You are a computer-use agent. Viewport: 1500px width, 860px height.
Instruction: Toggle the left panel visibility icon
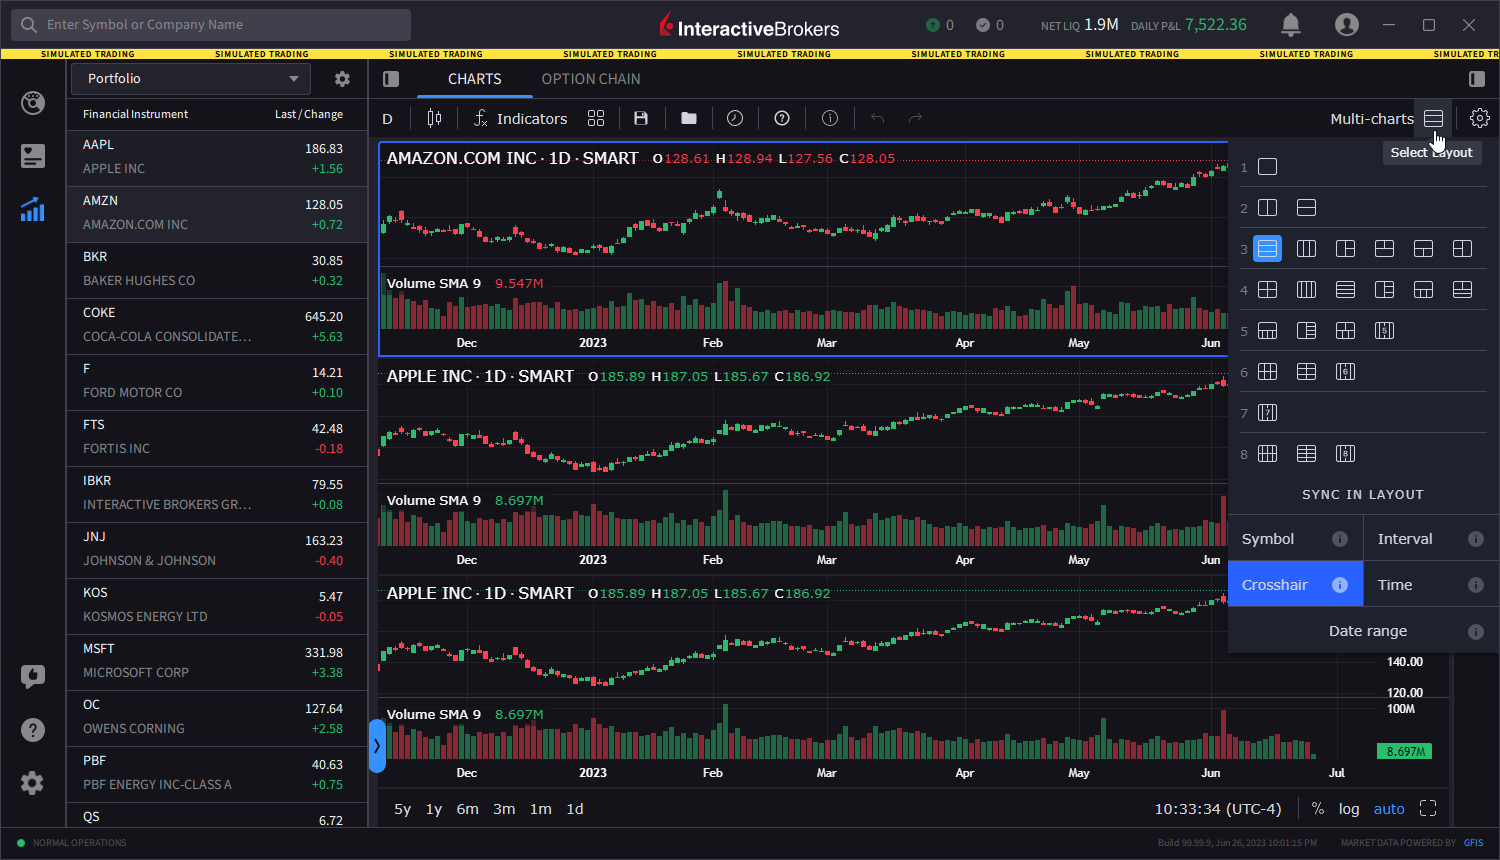point(391,78)
